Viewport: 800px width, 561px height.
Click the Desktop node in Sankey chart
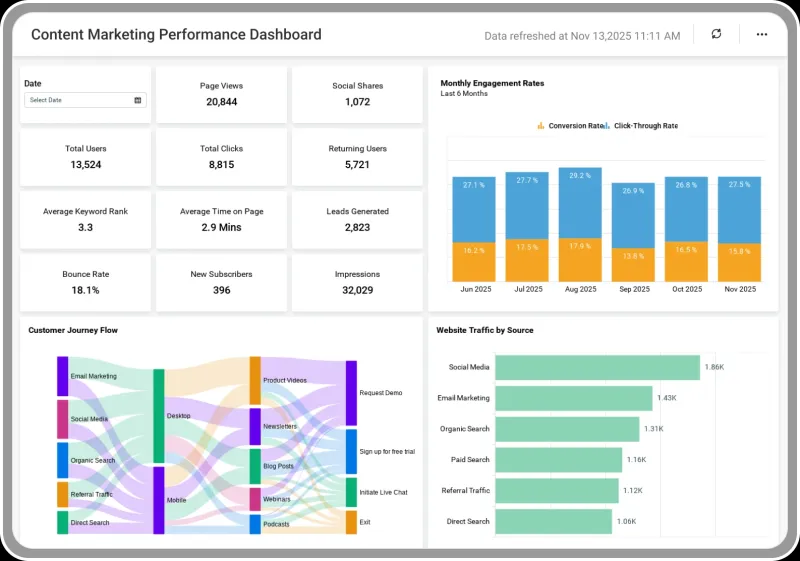pos(159,416)
